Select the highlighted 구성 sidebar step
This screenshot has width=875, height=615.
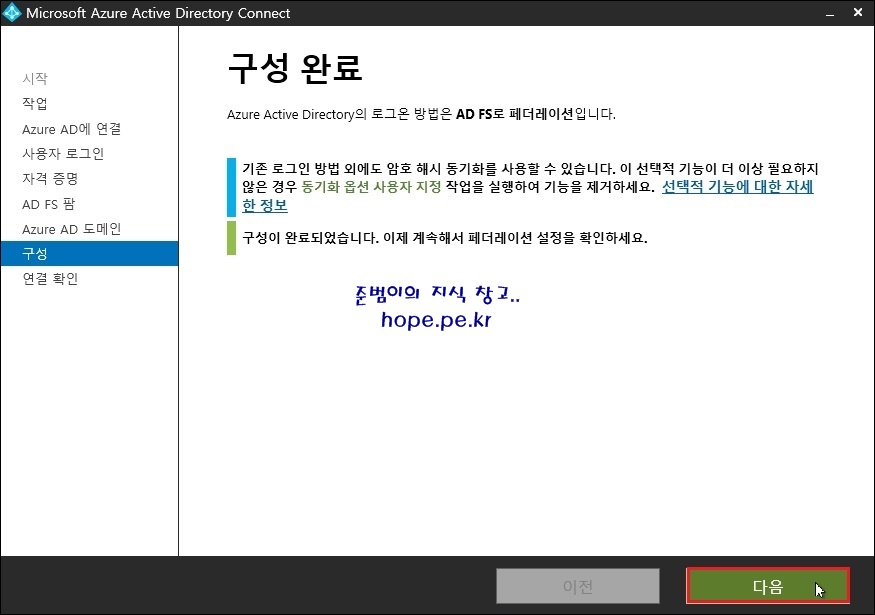[90, 253]
